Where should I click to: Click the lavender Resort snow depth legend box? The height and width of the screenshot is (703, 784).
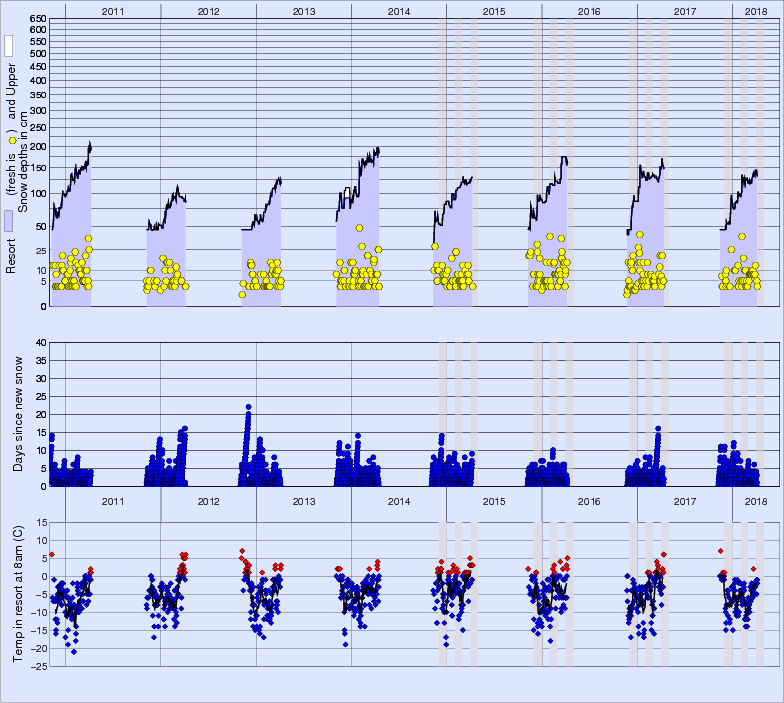click(9, 221)
